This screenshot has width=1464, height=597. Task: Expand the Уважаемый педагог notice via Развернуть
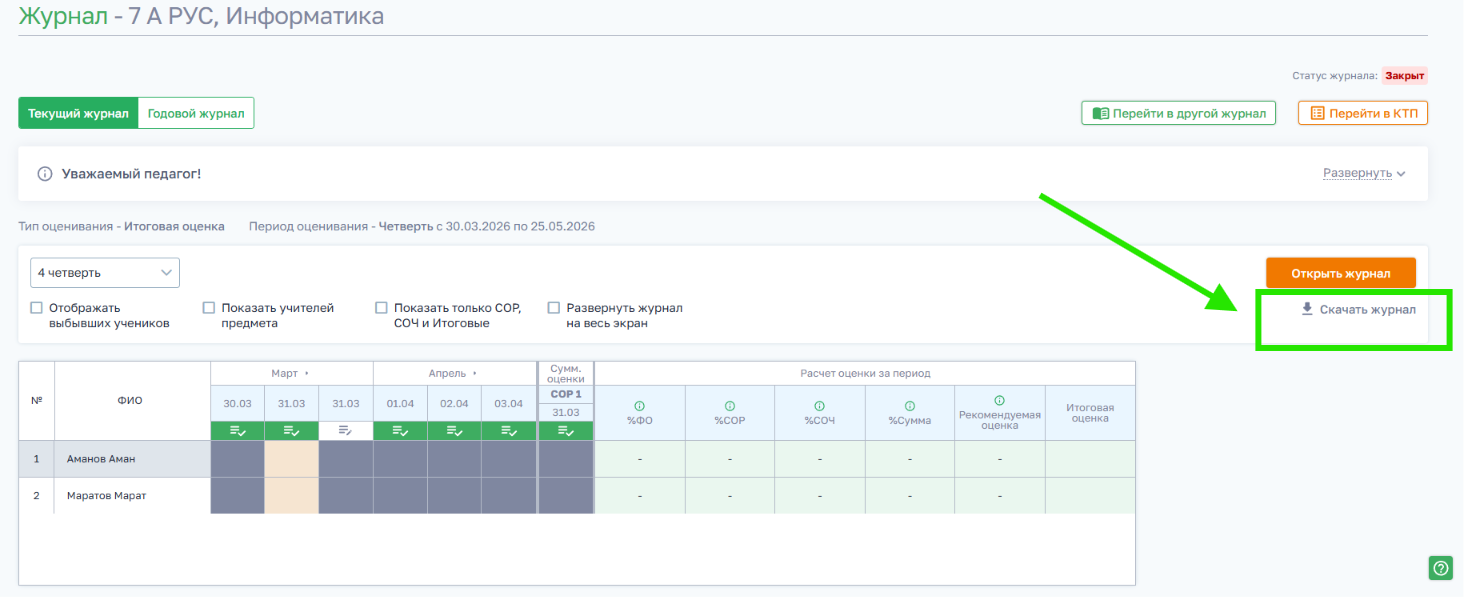click(x=1364, y=173)
